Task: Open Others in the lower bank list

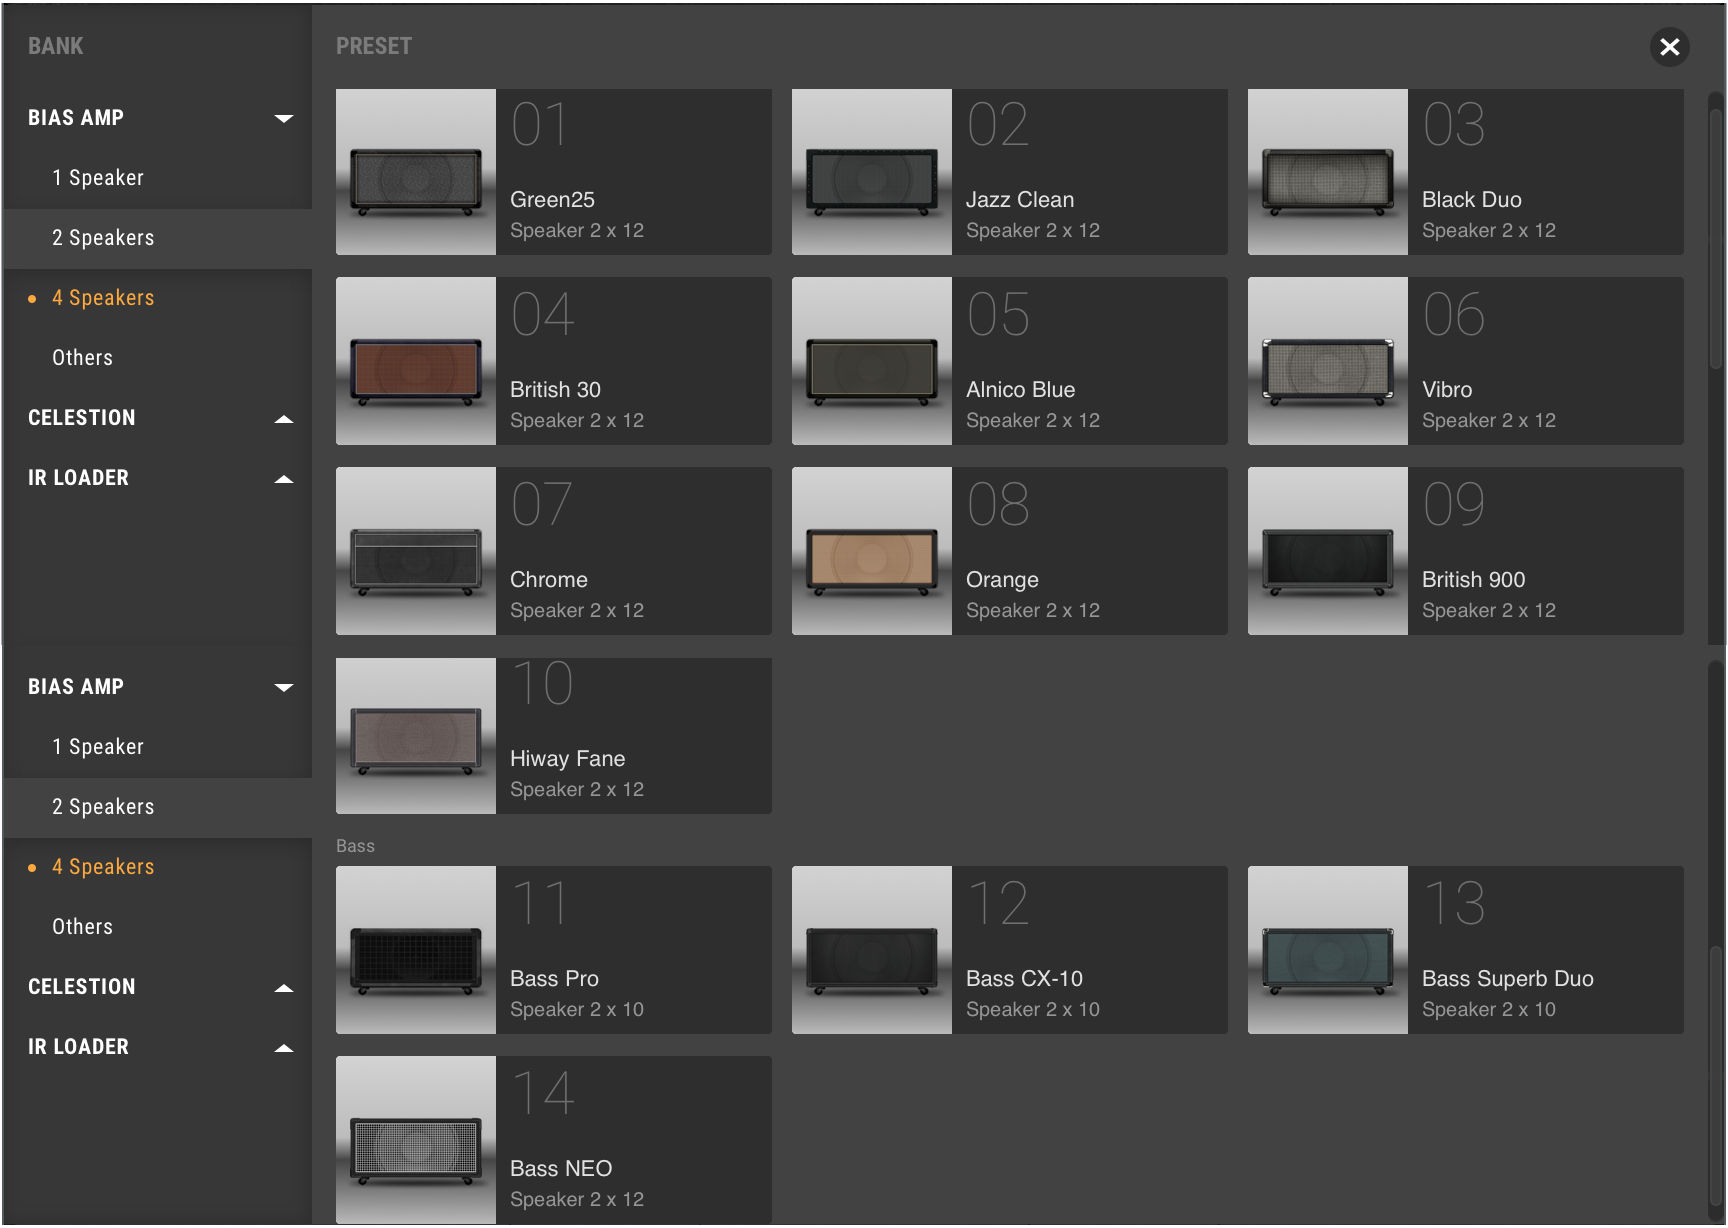Action: click(x=157, y=927)
